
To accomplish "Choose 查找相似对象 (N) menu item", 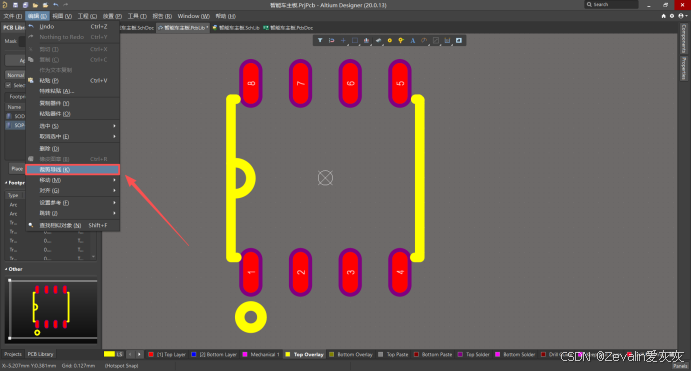I will [73, 225].
